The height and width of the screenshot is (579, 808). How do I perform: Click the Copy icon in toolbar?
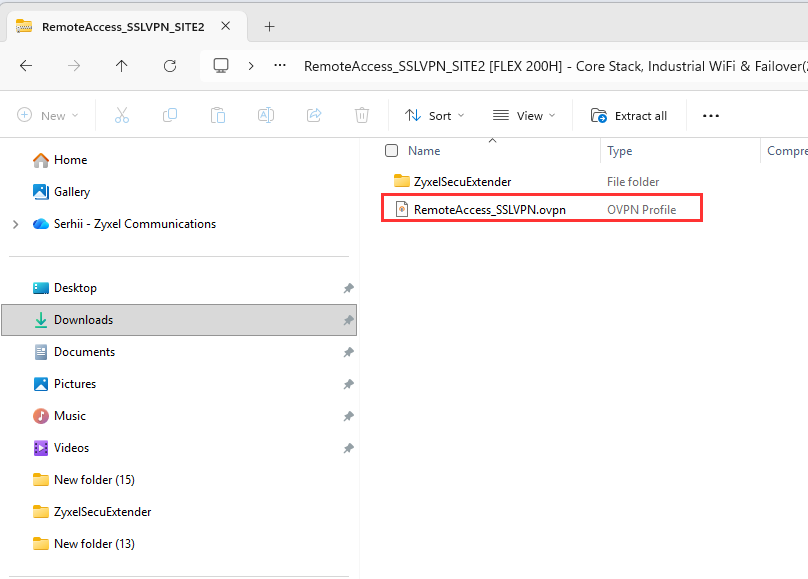(x=170, y=115)
